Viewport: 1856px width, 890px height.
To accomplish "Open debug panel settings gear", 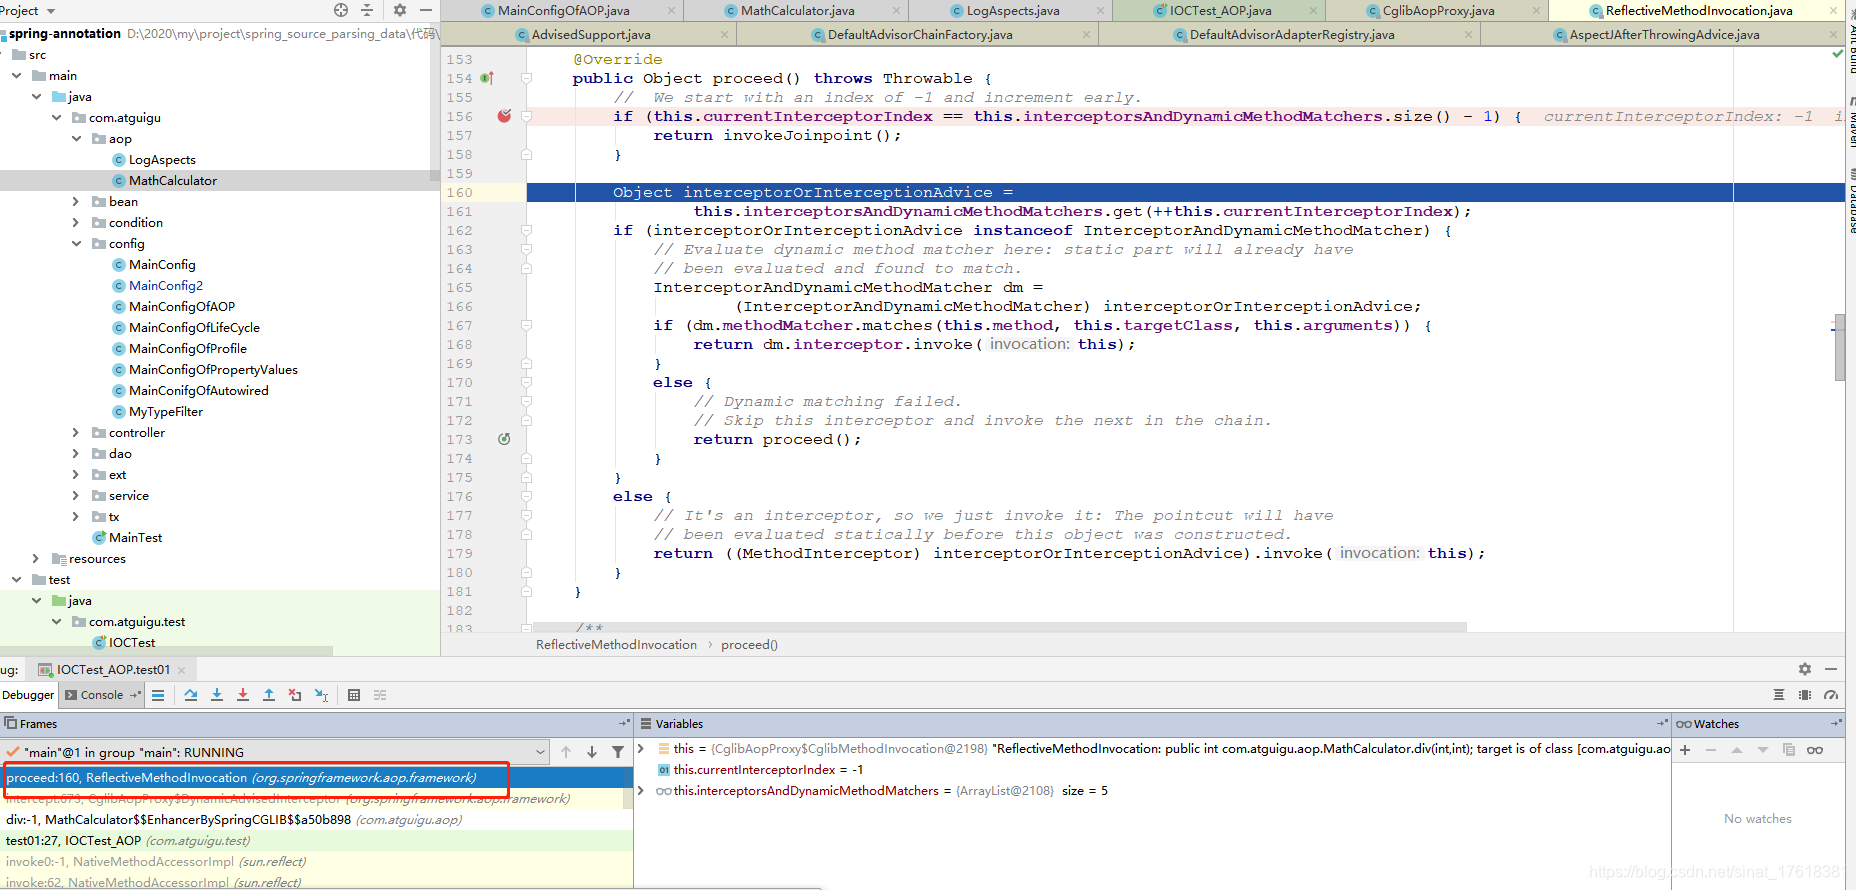I will [1805, 669].
